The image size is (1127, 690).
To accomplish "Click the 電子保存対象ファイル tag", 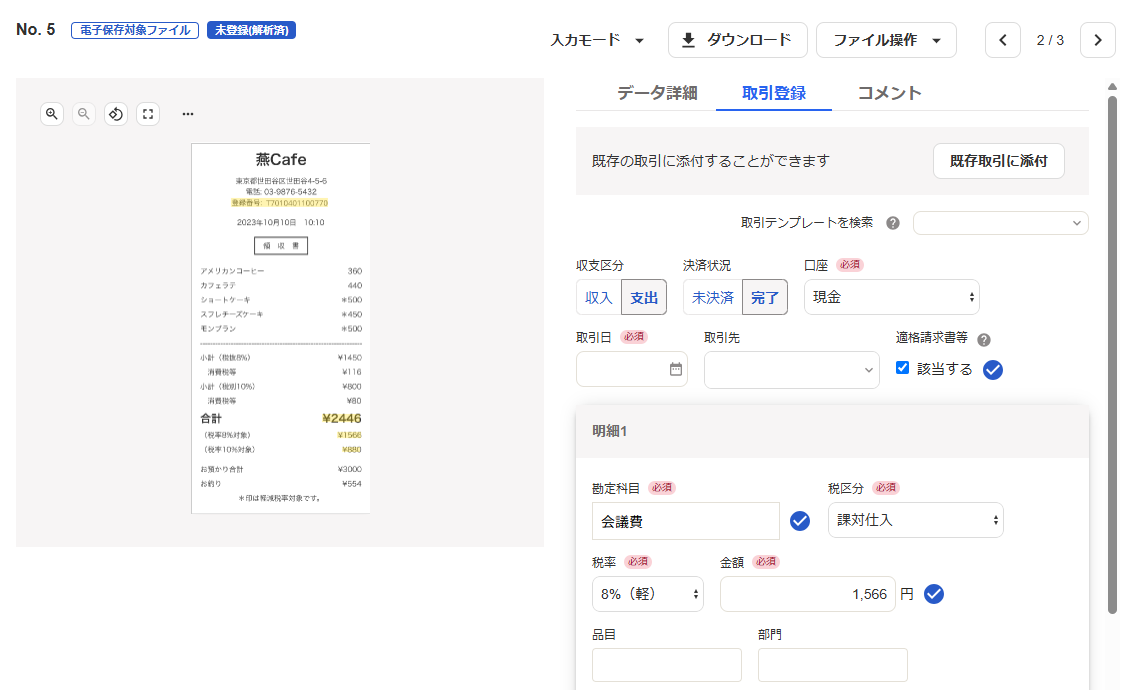I will pyautogui.click(x=135, y=30).
